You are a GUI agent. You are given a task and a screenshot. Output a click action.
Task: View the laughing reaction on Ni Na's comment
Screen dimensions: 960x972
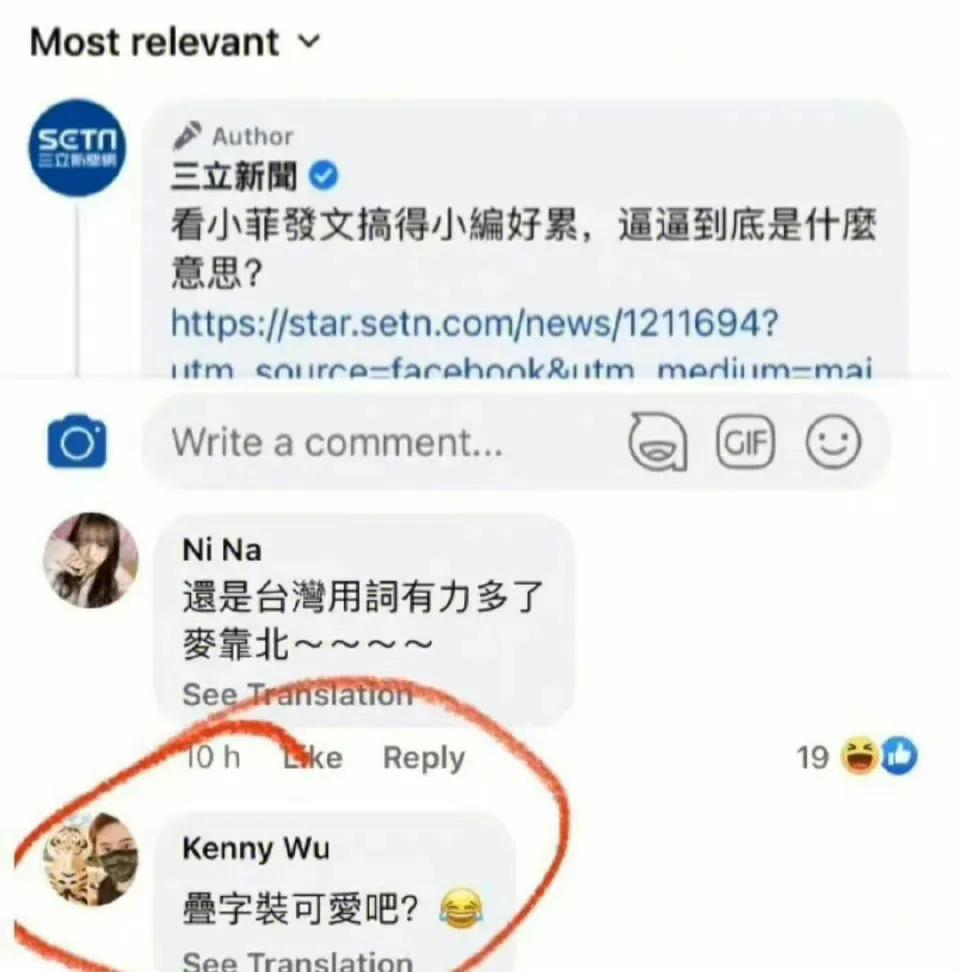(859, 756)
